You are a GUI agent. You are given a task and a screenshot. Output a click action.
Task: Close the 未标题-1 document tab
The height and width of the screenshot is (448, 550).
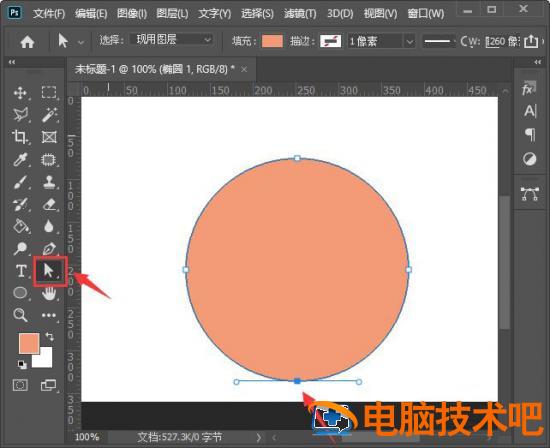click(244, 70)
